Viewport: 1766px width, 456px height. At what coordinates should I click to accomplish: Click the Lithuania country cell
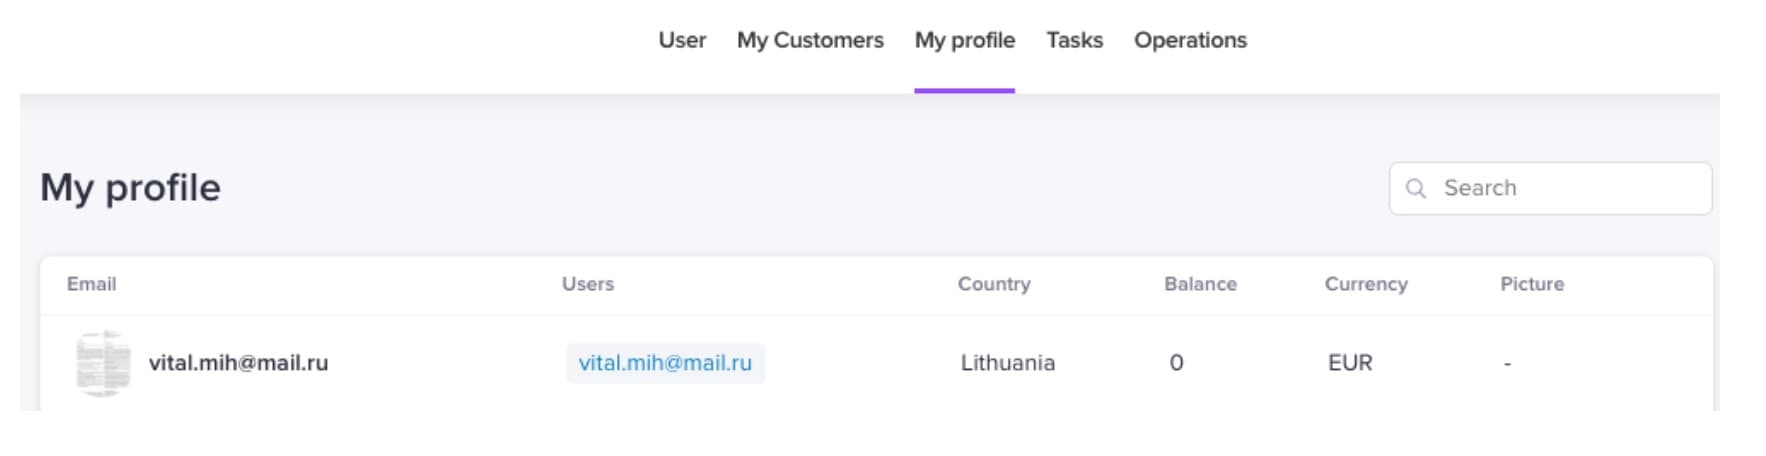1008,363
